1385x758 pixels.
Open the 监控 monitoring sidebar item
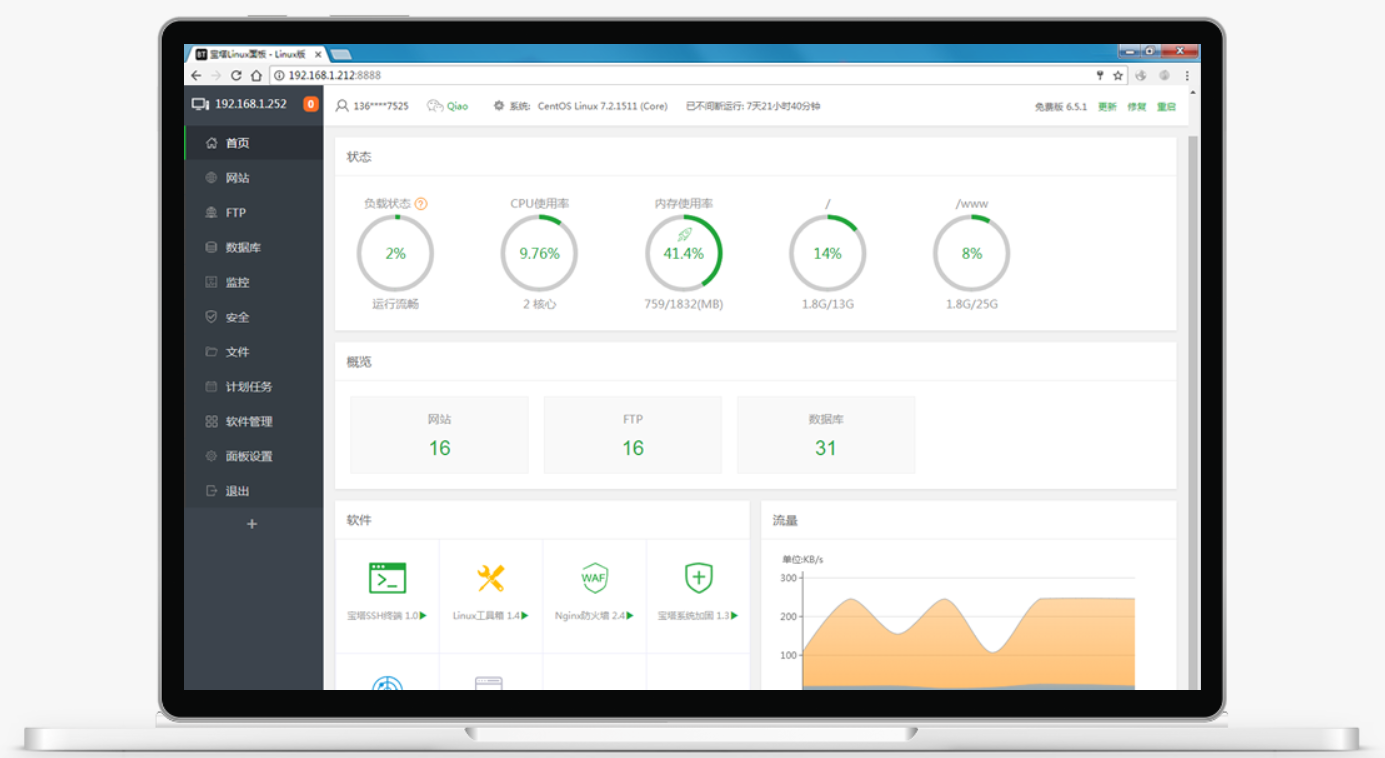coord(254,282)
